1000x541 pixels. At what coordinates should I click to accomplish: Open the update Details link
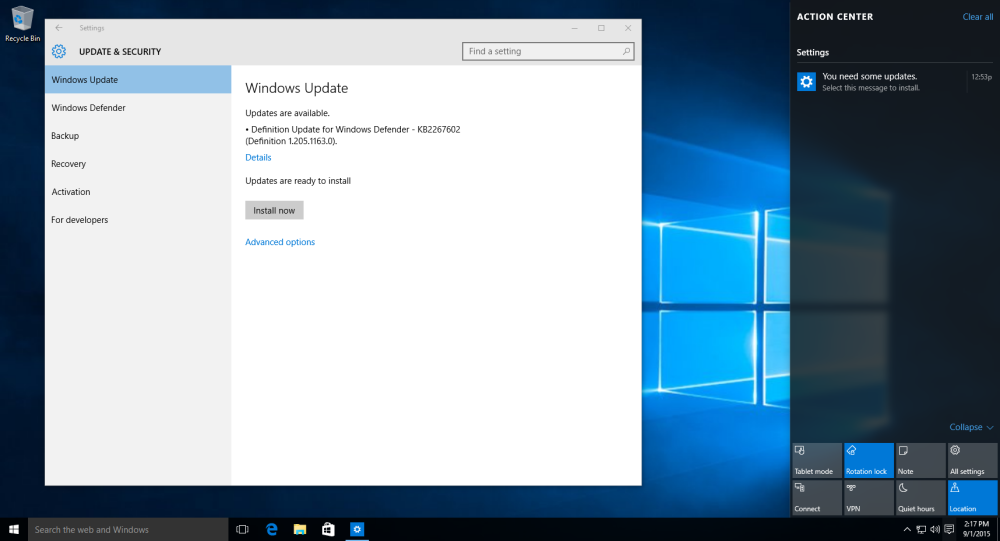coord(258,158)
